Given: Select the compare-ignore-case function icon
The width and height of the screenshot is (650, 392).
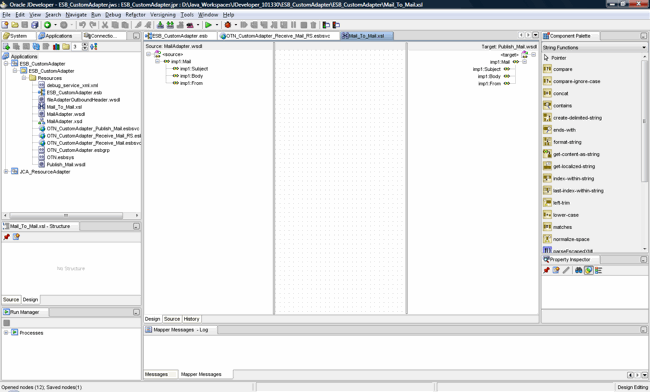Looking at the screenshot, I should point(547,81).
